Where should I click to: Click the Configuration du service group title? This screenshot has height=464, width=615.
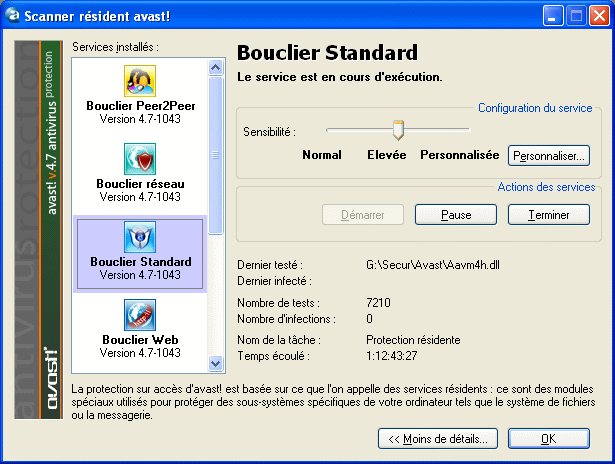click(x=535, y=108)
